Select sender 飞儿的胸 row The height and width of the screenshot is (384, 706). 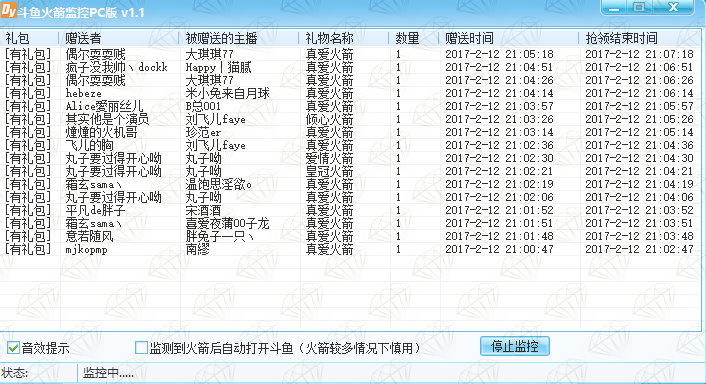(350, 145)
